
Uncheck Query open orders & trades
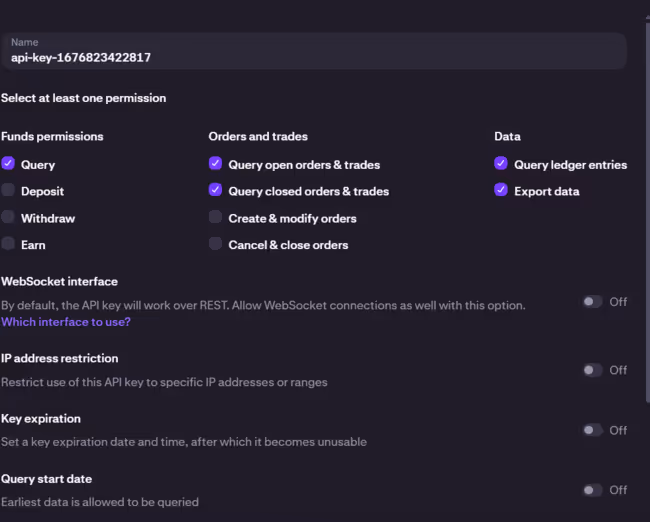(215, 164)
